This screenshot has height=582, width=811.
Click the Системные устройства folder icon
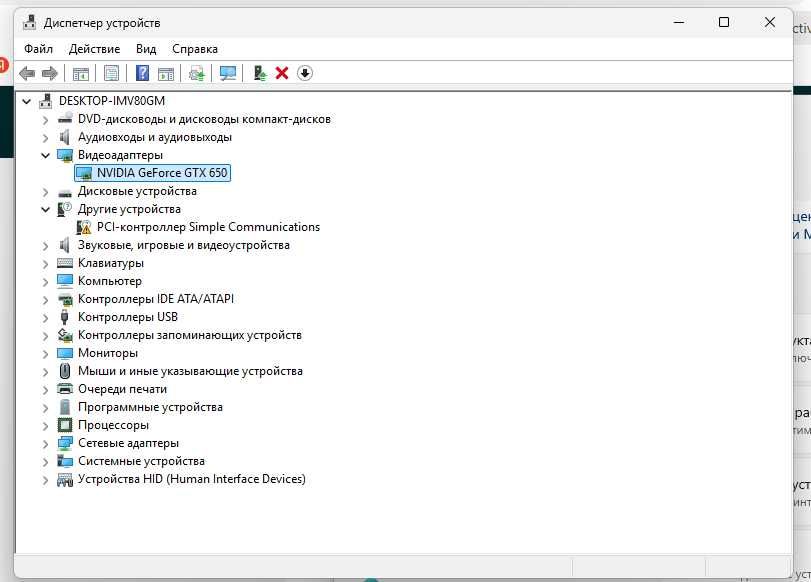click(65, 461)
